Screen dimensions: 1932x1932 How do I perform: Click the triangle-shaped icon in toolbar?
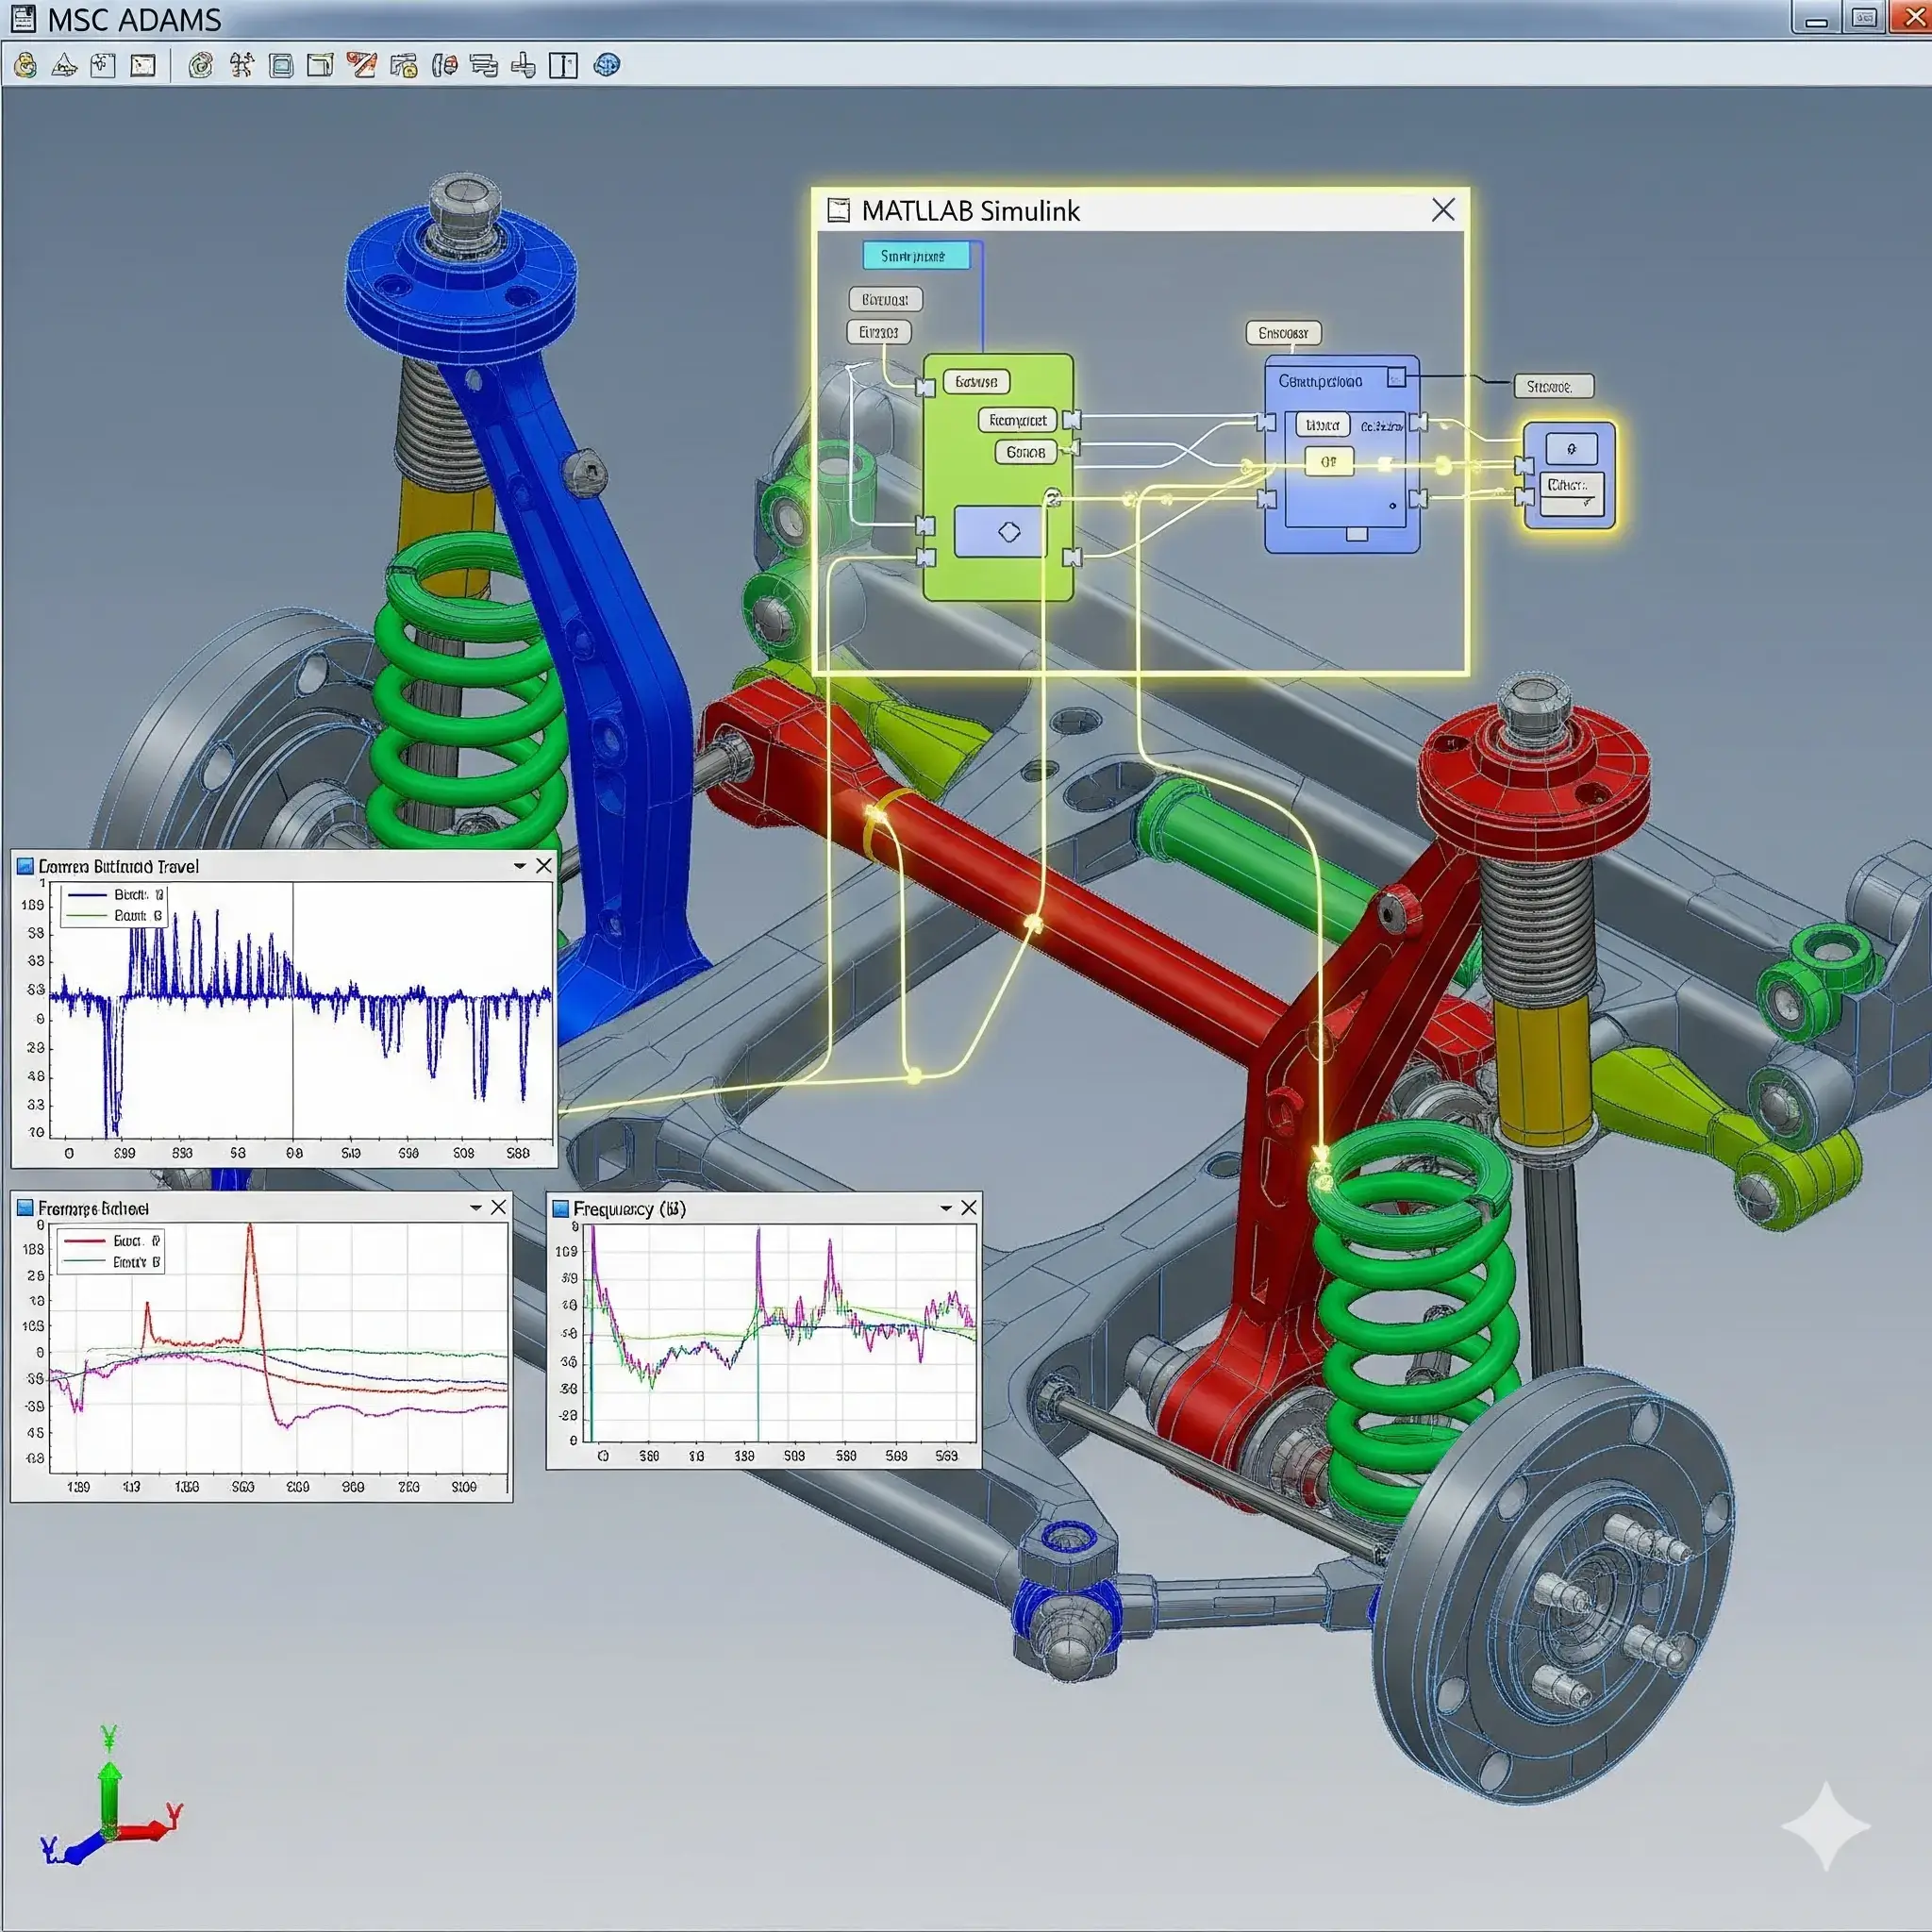click(x=64, y=66)
